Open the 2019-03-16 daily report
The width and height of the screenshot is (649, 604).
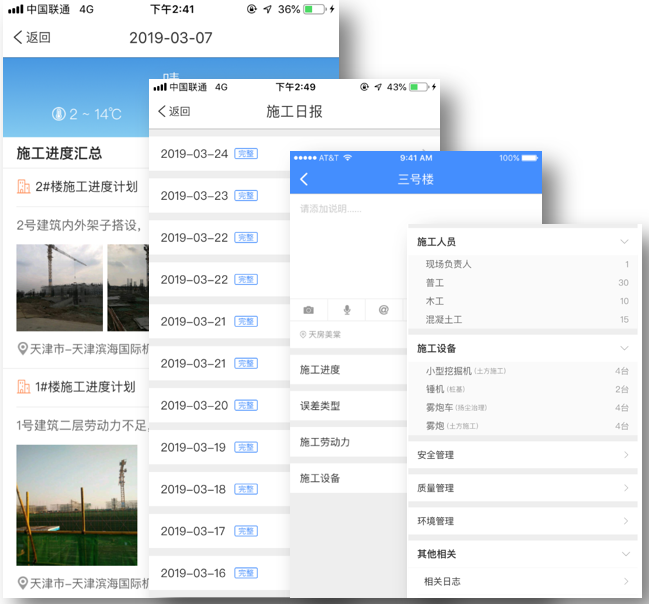tap(219, 573)
